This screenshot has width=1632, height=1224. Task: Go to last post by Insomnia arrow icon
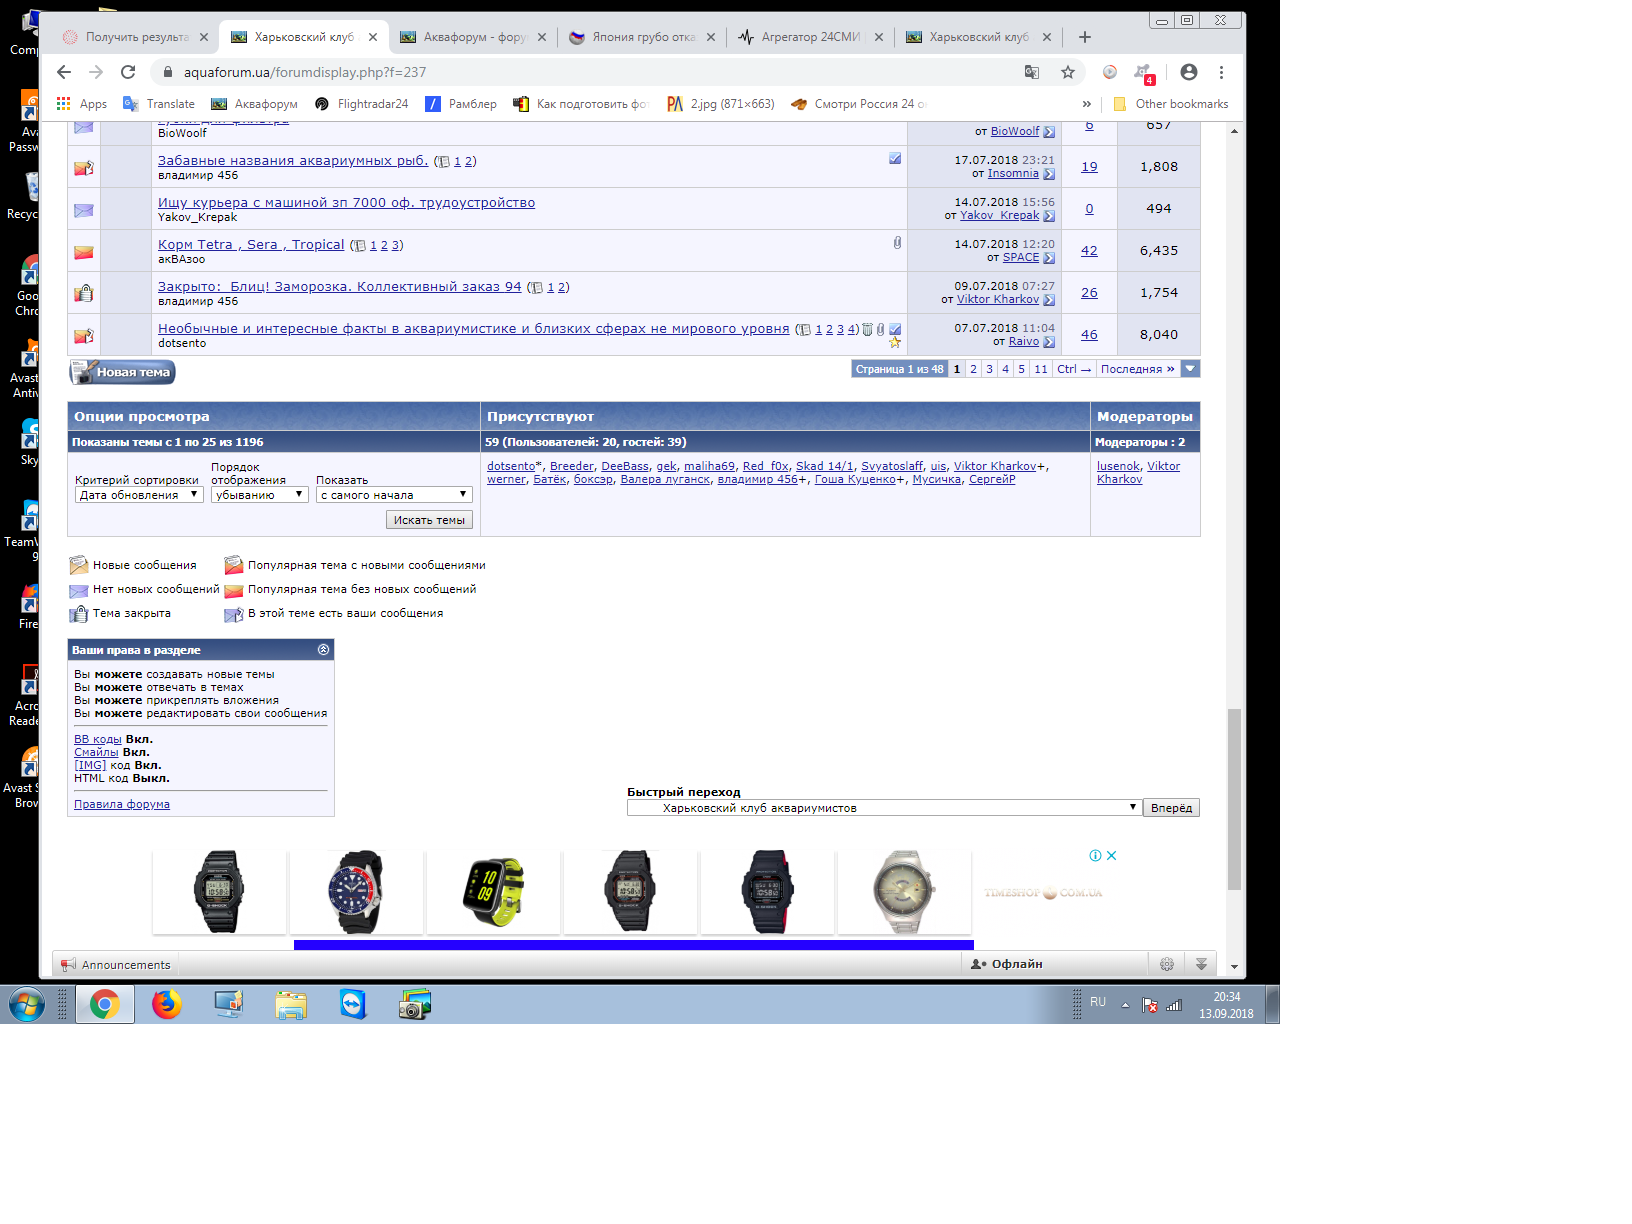[1049, 174]
